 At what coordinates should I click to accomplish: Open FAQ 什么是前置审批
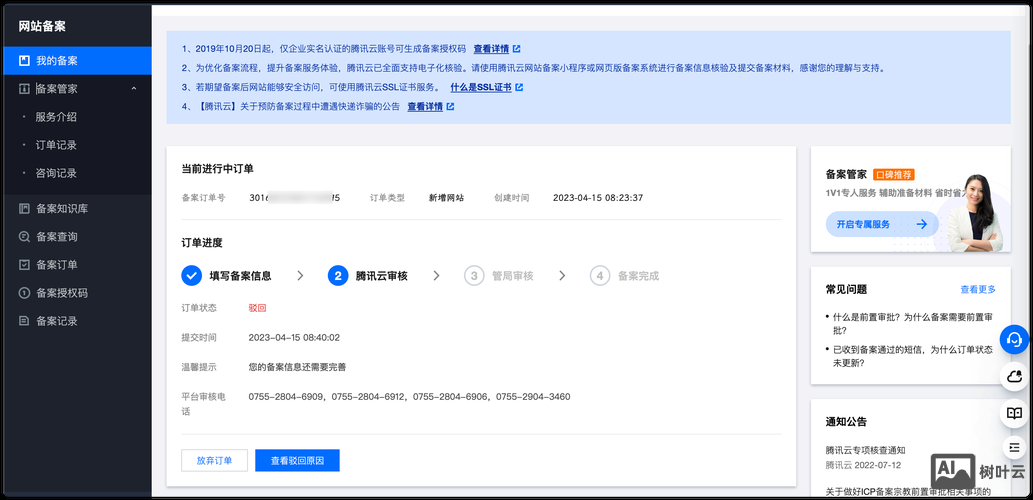pyautogui.click(x=912, y=323)
